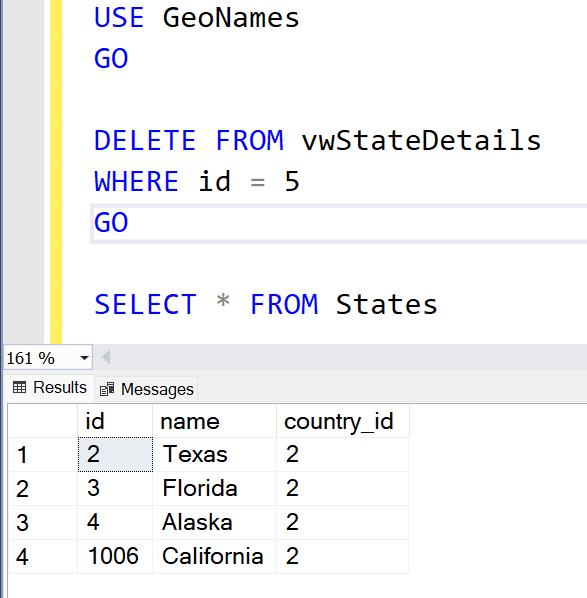Select row header number 4
This screenshot has width=587, height=598.
tap(43, 556)
